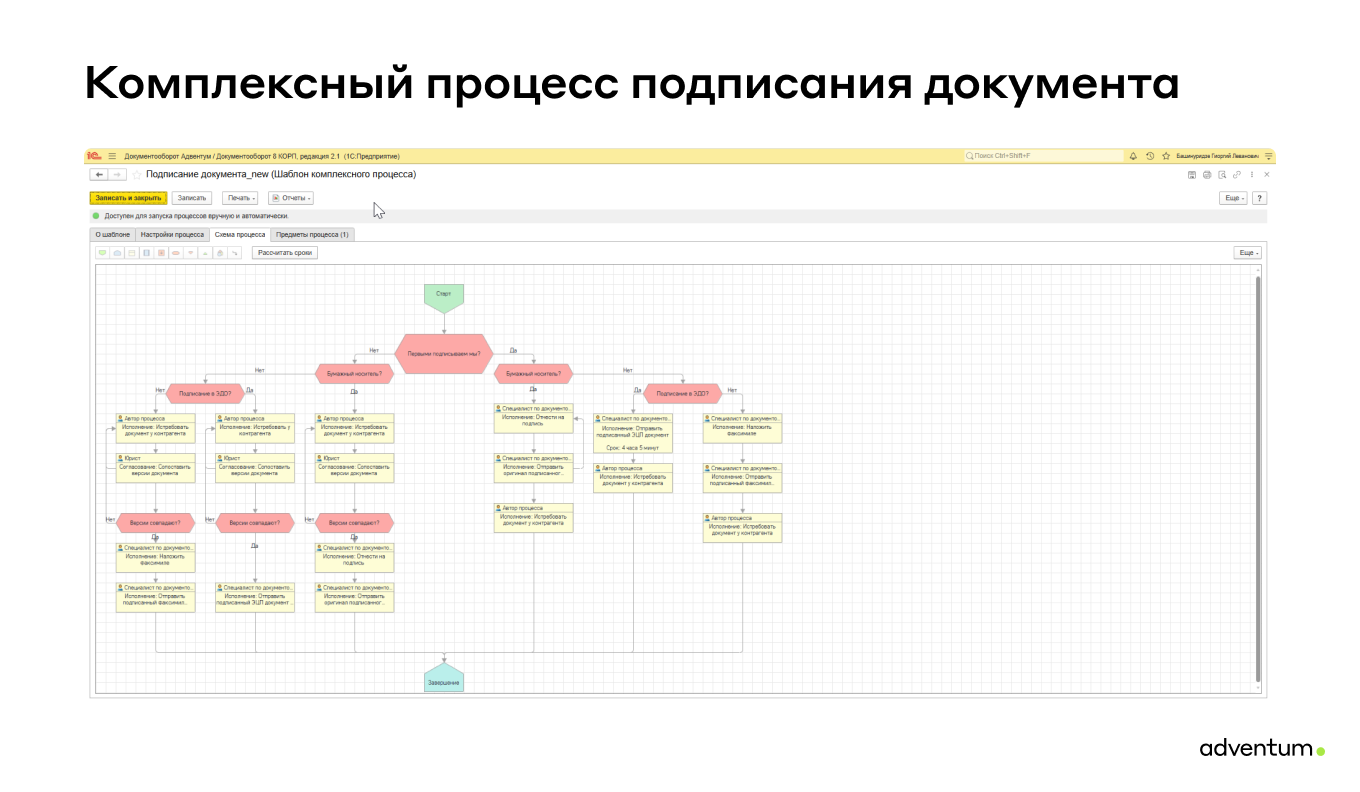Click inside the Поиск search field
Viewport: 1360px width, 792px height.
1030,155
